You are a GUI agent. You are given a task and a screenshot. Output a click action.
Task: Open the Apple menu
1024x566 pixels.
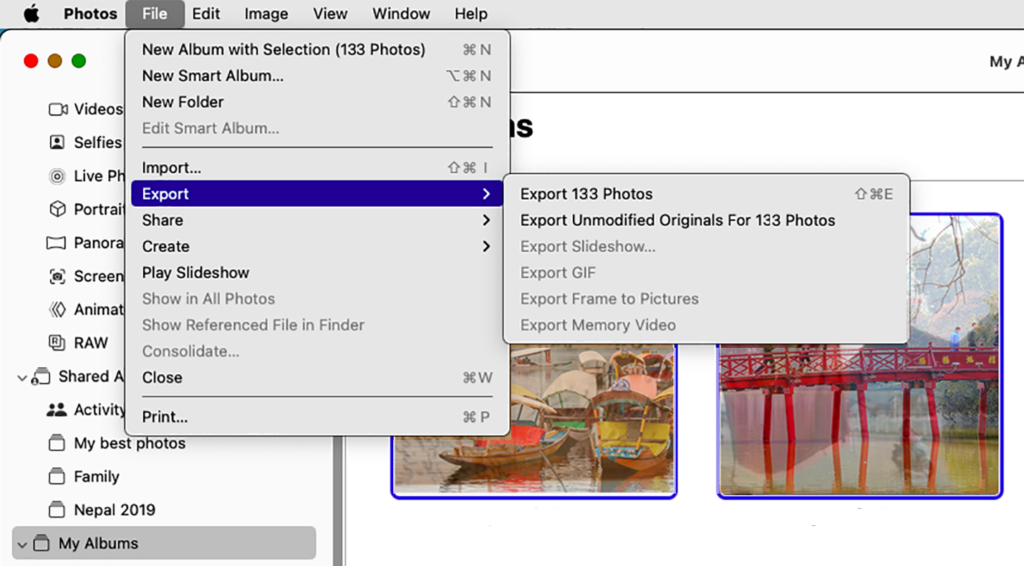point(31,13)
